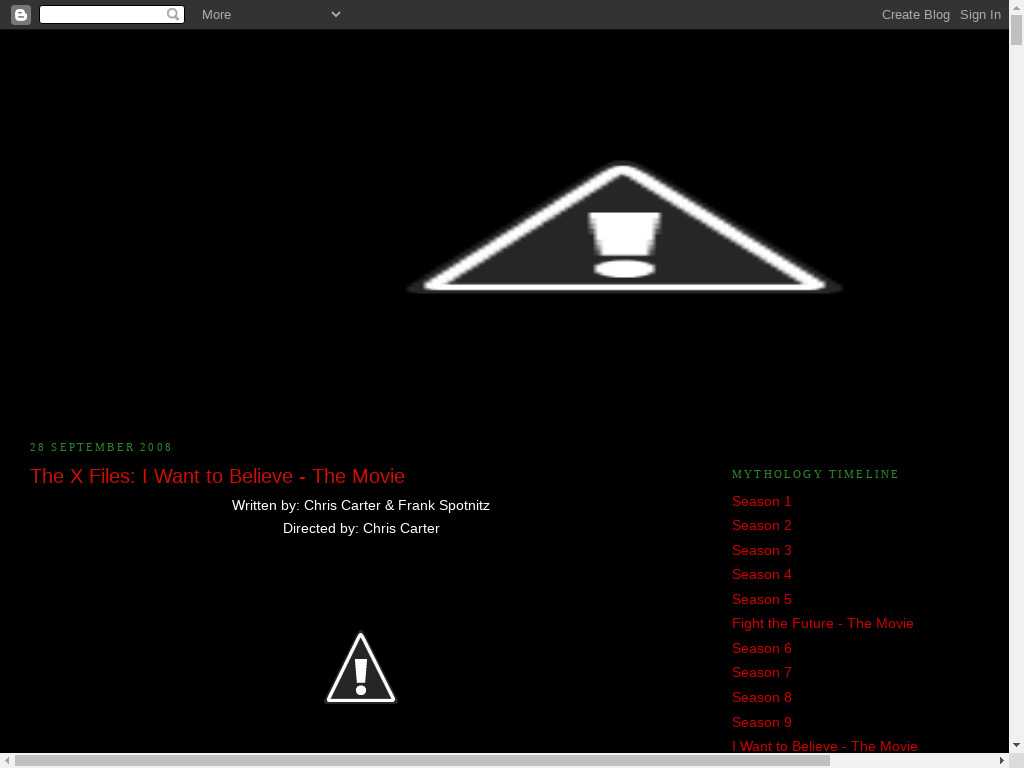Screen dimensions: 1024x768
Task: Click the vertical scrollbar down arrow
Action: [x=1016, y=746]
